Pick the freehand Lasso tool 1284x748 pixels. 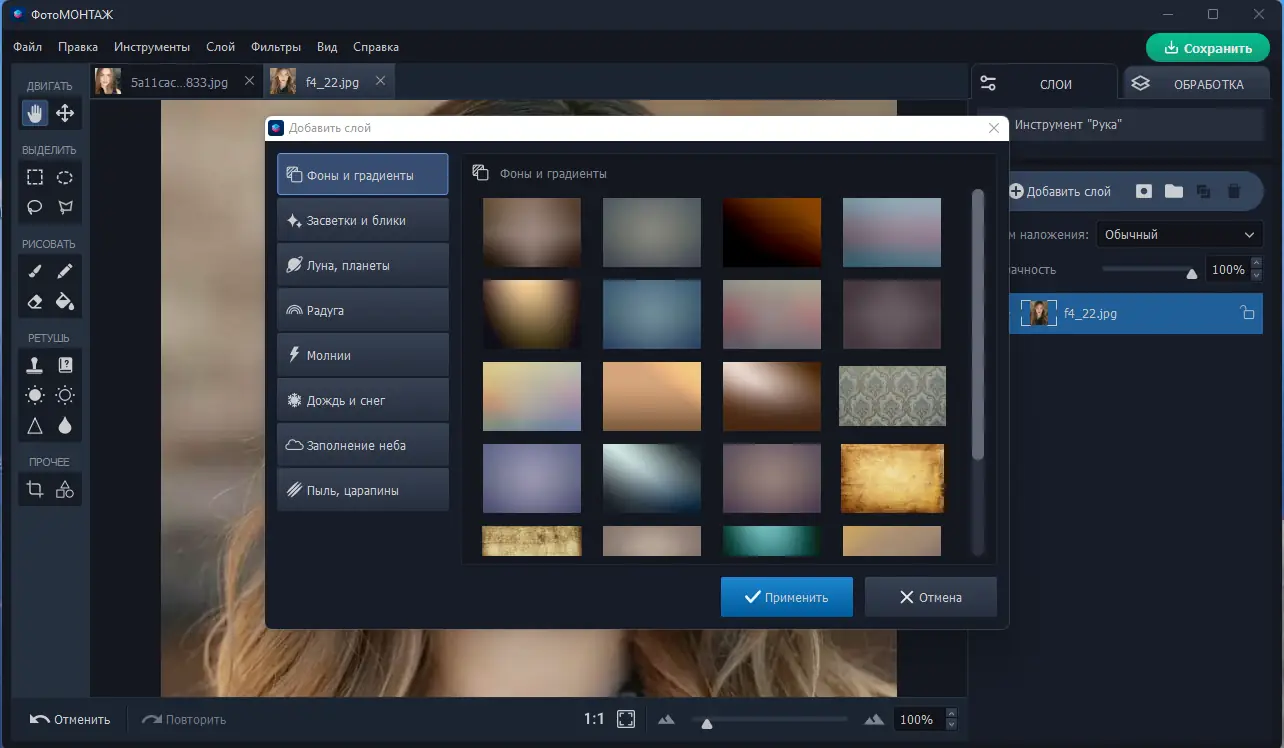tap(35, 207)
